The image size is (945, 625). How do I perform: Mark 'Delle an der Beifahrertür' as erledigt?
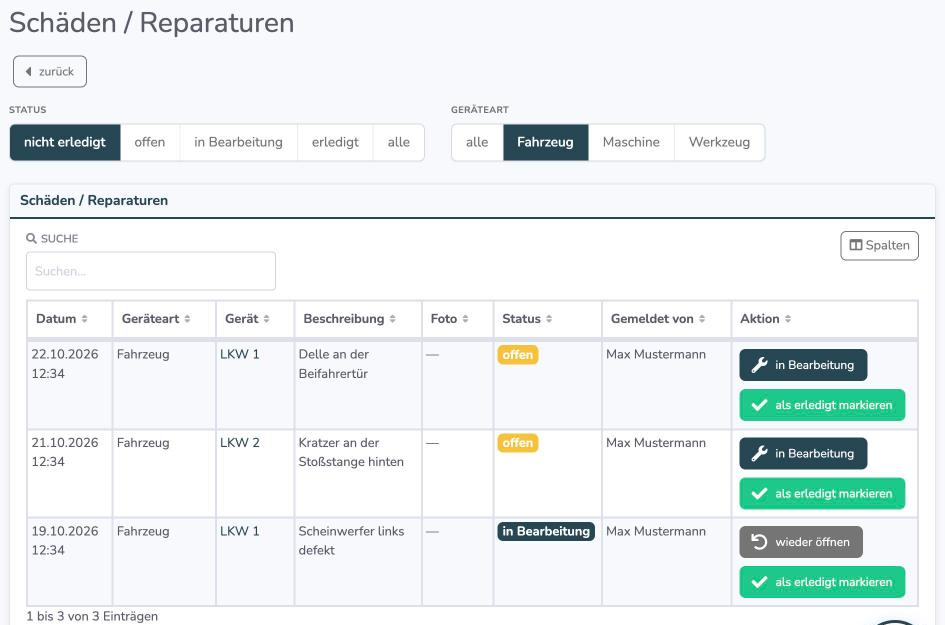[x=822, y=405]
